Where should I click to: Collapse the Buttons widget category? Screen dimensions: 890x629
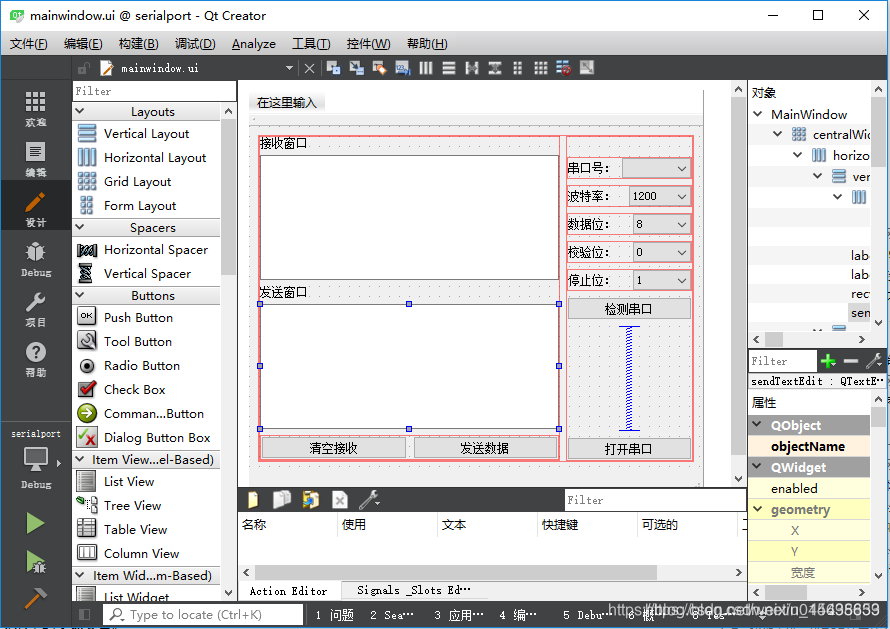pyautogui.click(x=80, y=295)
